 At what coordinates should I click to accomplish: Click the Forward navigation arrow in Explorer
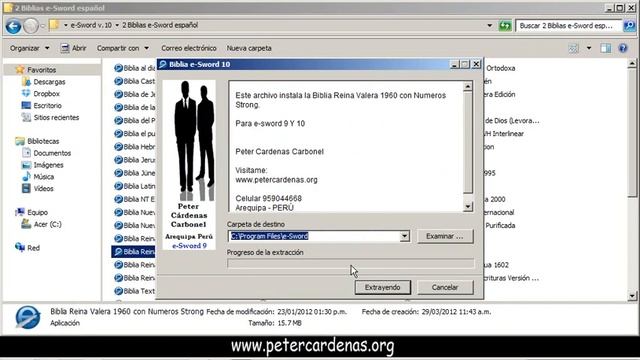[31, 26]
